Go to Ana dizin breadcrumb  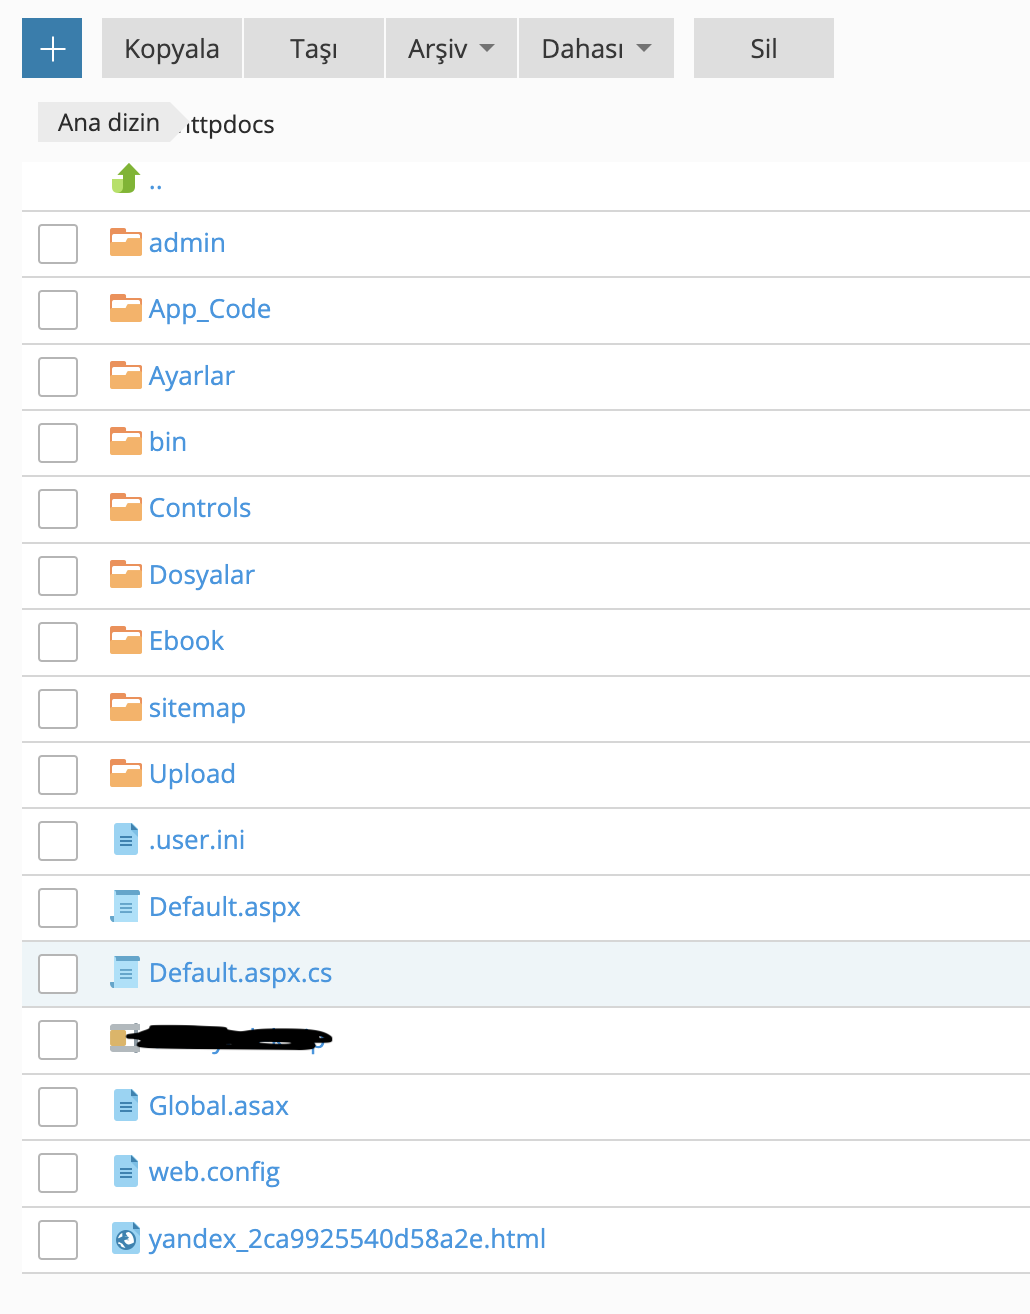(x=108, y=122)
